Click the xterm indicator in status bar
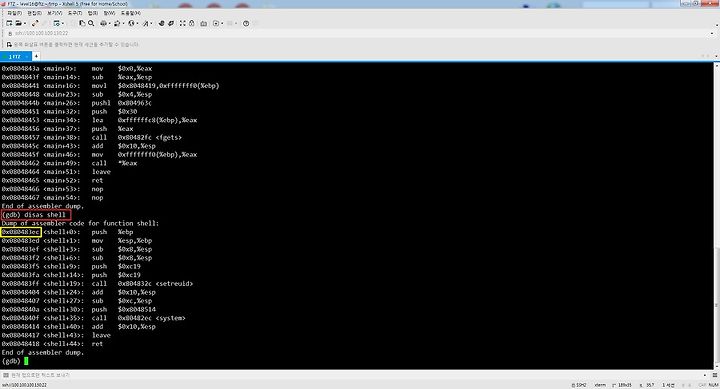This screenshot has height=389, width=720. tap(600, 385)
